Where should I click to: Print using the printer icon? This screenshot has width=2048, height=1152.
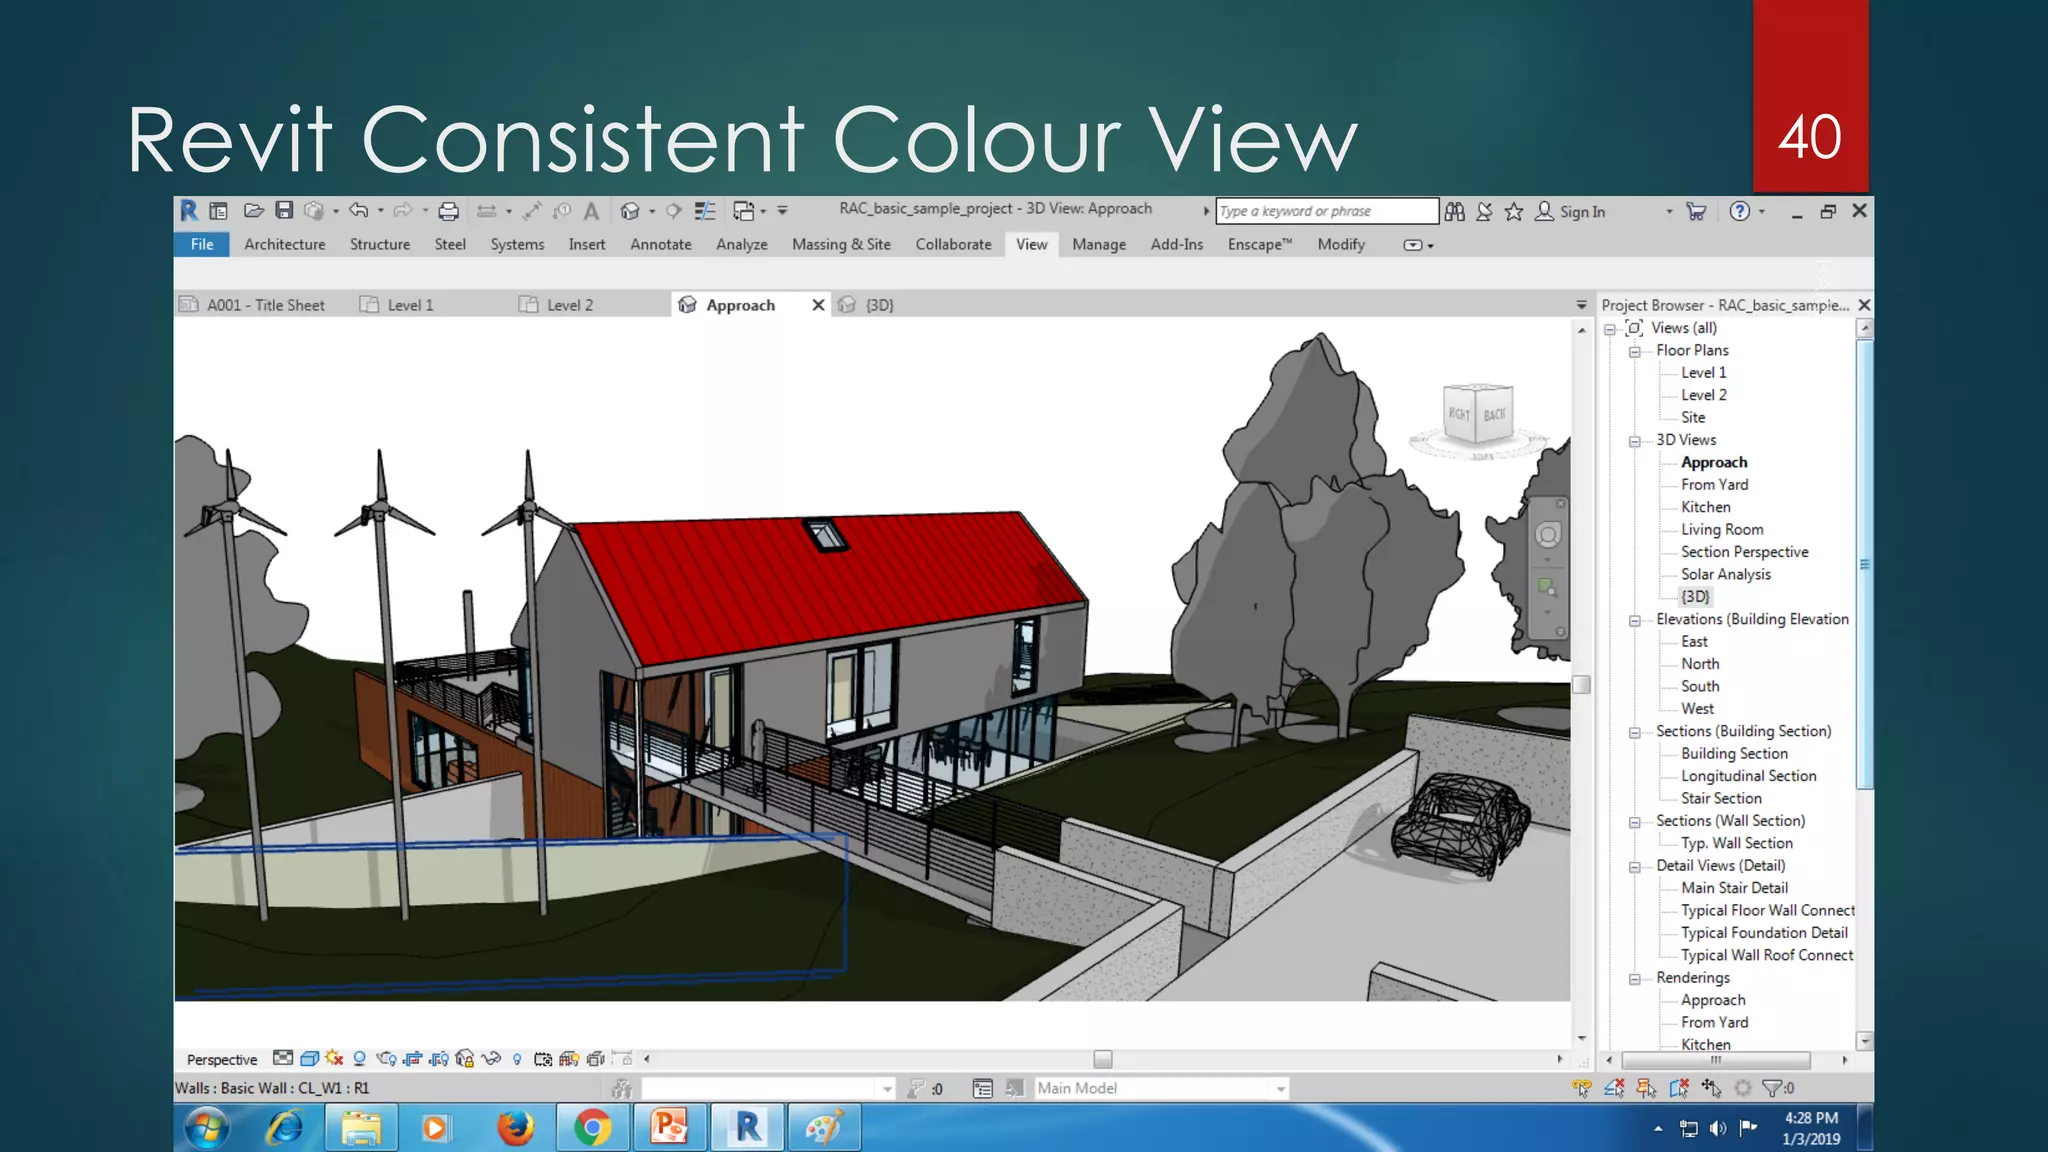click(449, 211)
